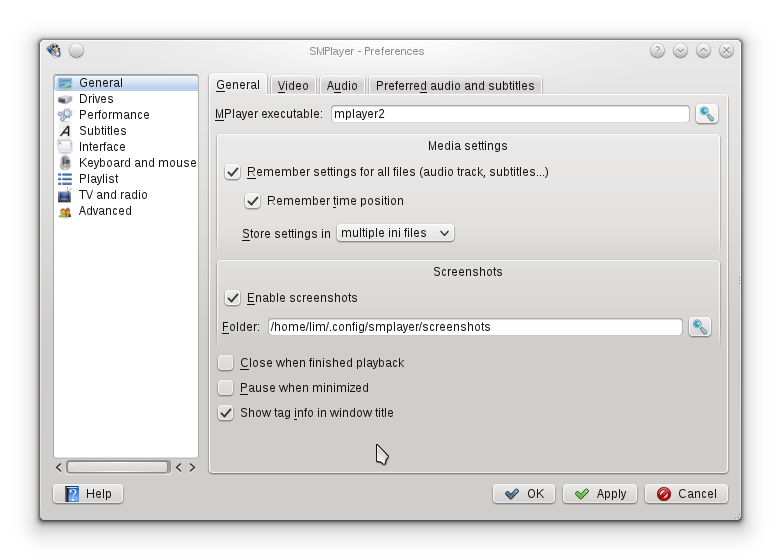Viewport: 781px width, 560px height.
Task: Enable Close when finished playback
Action: [x=226, y=363]
